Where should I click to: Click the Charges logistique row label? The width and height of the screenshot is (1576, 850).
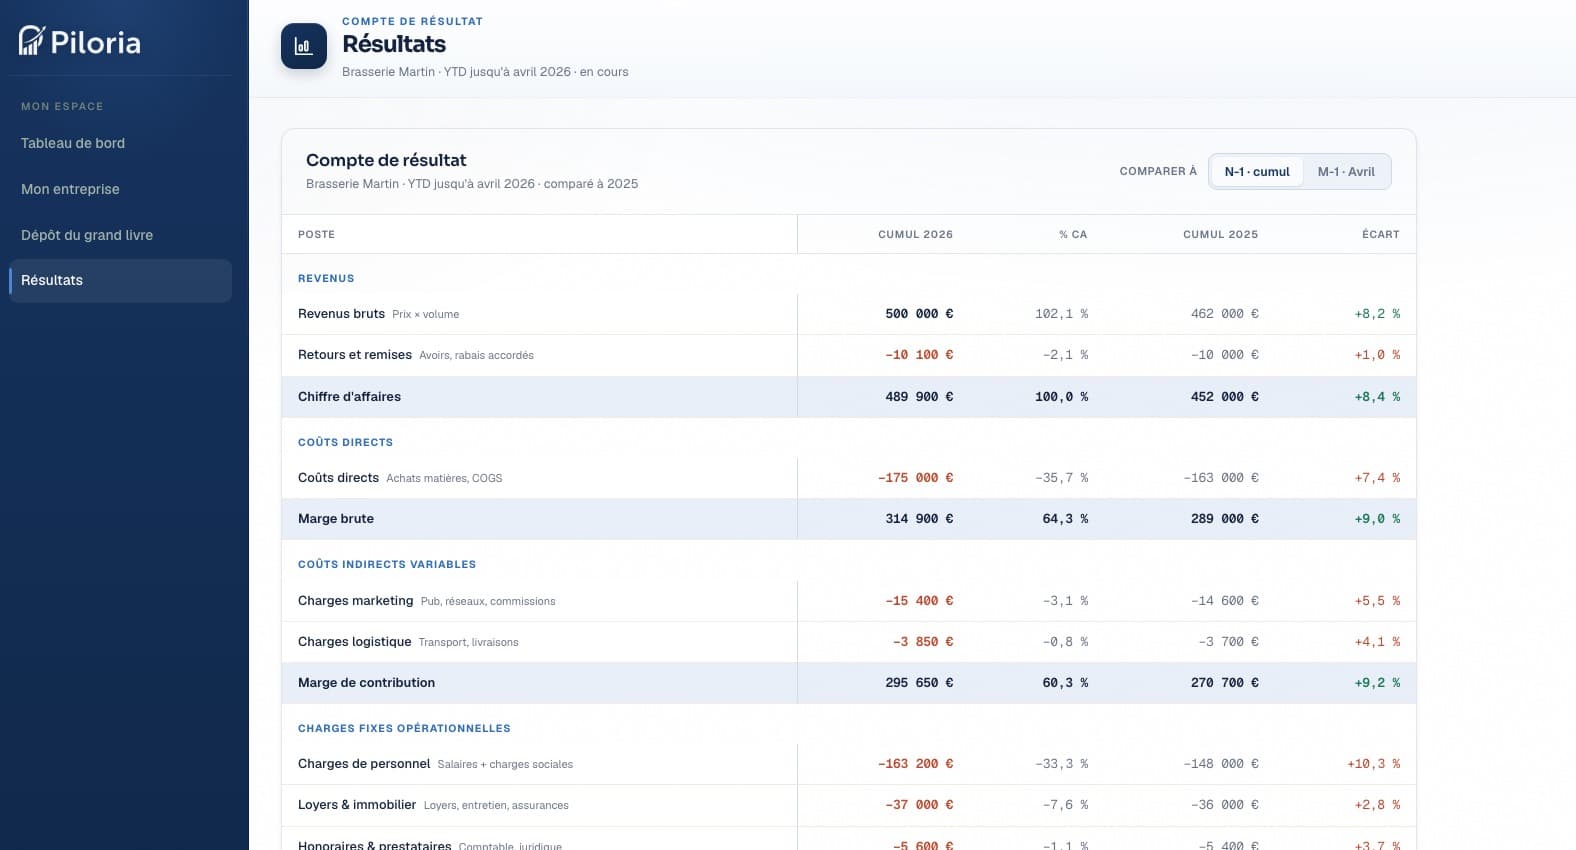coord(354,642)
